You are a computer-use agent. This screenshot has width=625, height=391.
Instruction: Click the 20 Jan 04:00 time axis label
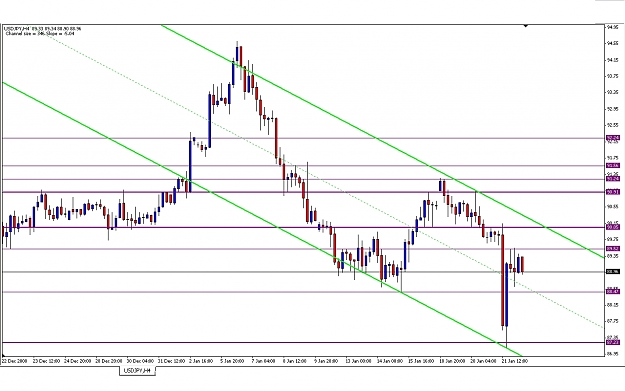click(483, 361)
